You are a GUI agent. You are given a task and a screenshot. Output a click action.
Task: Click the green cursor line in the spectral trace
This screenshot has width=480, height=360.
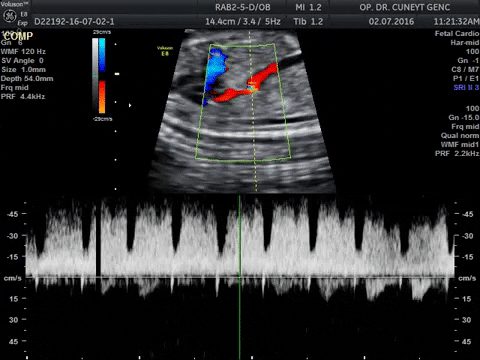click(239, 277)
